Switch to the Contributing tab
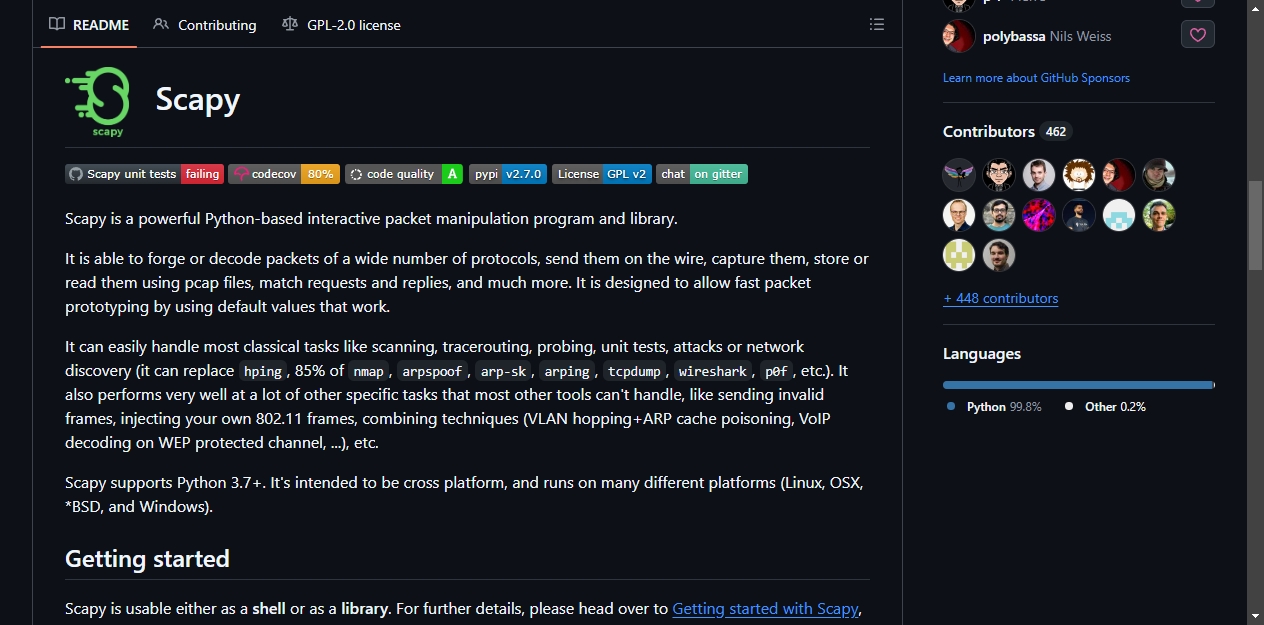The image size is (1264, 625). coord(205,25)
